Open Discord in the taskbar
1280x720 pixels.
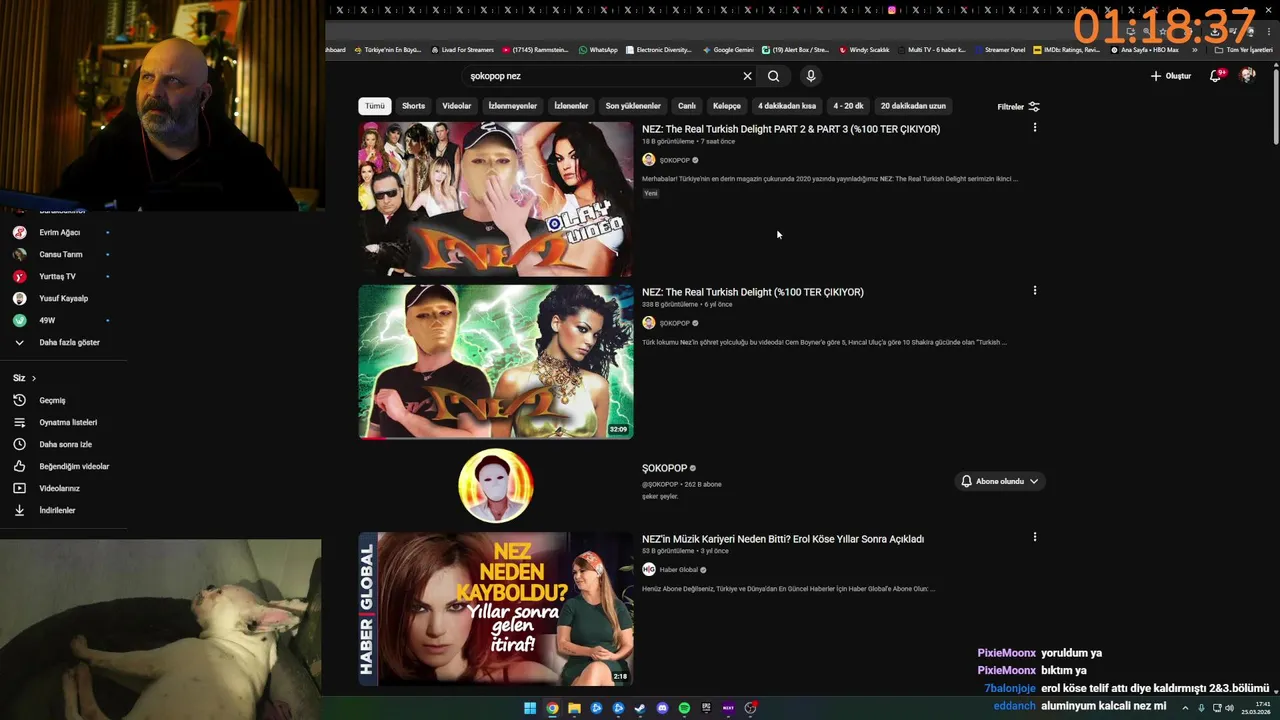pyautogui.click(x=662, y=708)
